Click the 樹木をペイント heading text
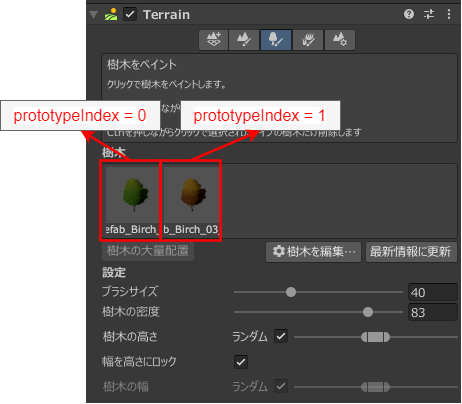Image resolution: width=462 pixels, height=404 pixels. coord(142,65)
